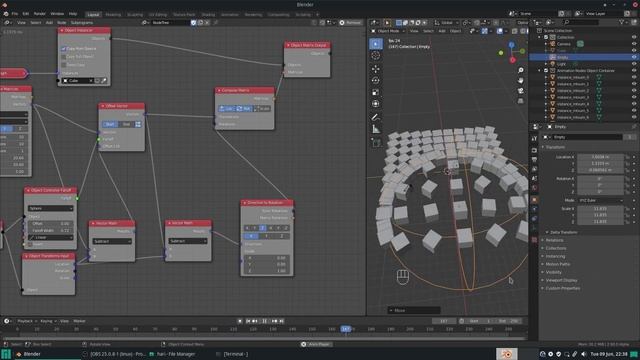
Task: Click the pause playback button in timeline
Action: (264, 321)
